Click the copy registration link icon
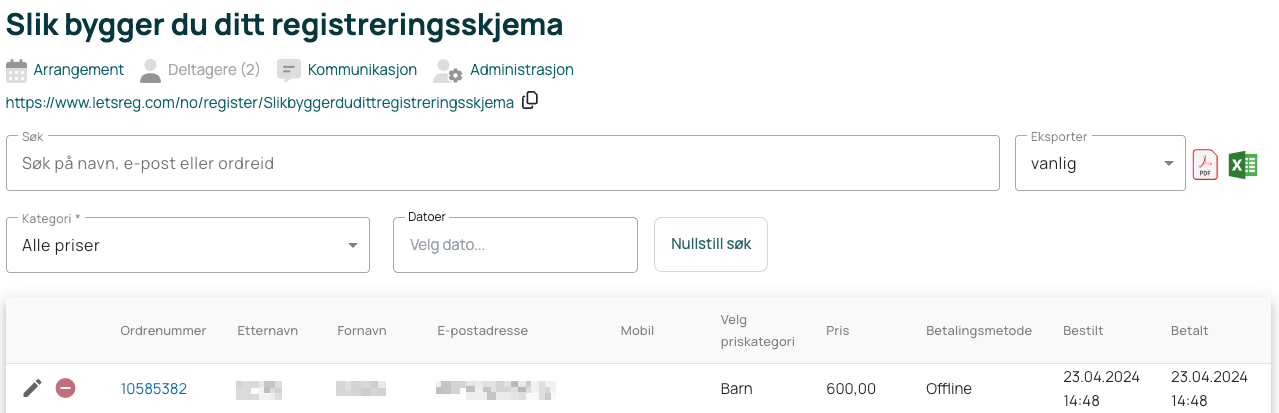Screen dimensions: 1279x413 (x=531, y=100)
